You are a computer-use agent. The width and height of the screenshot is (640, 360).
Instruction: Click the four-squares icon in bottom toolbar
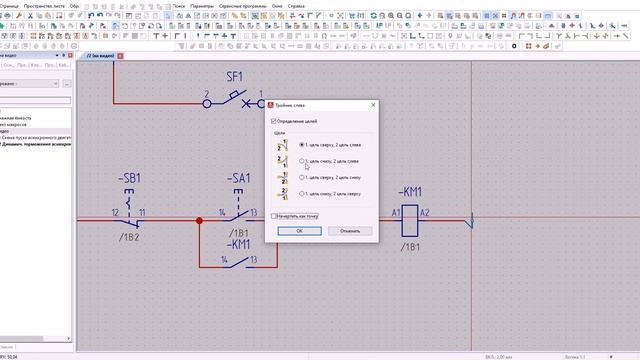point(529,46)
